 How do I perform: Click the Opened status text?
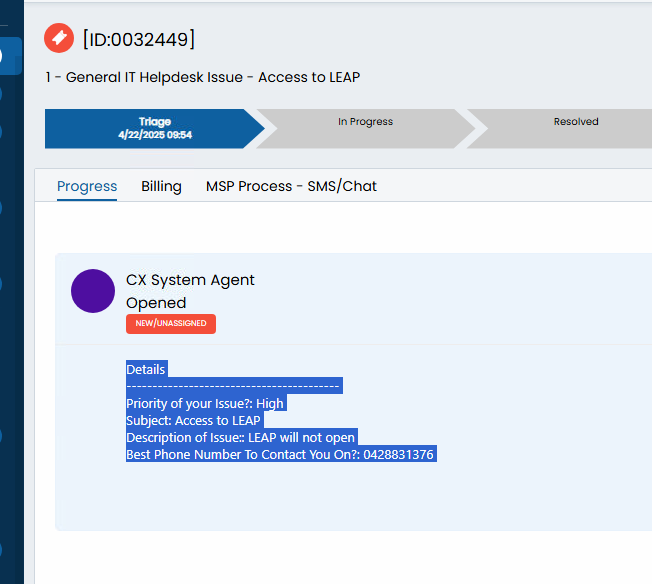(x=156, y=303)
